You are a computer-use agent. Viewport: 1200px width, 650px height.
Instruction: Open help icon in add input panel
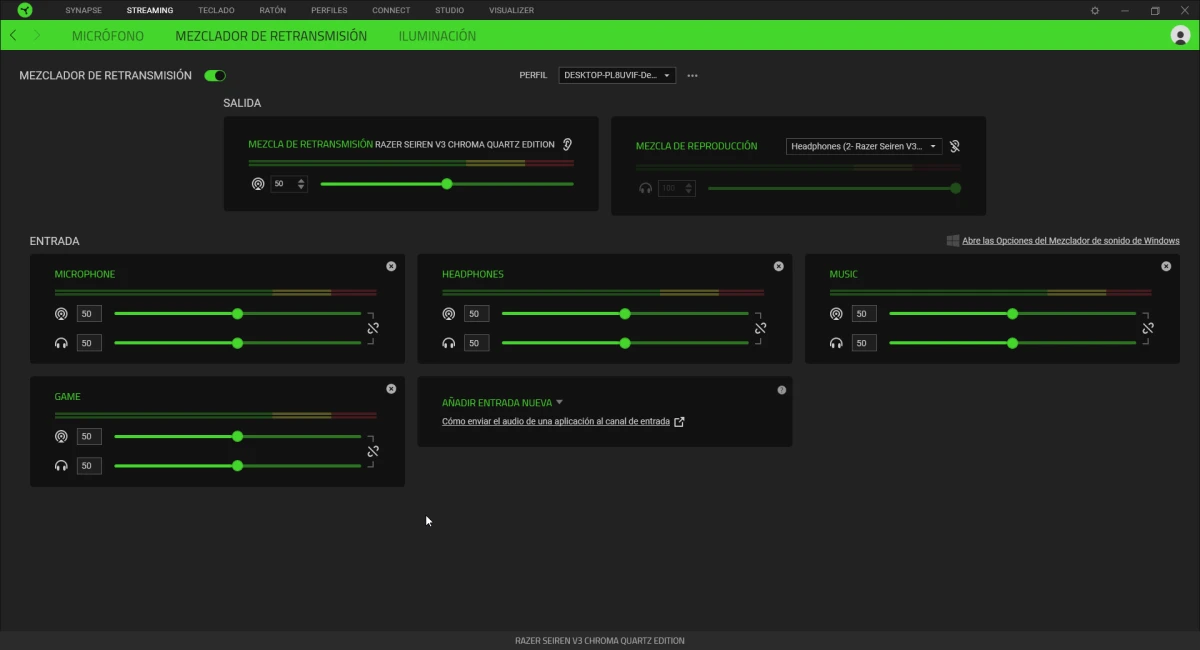point(782,390)
